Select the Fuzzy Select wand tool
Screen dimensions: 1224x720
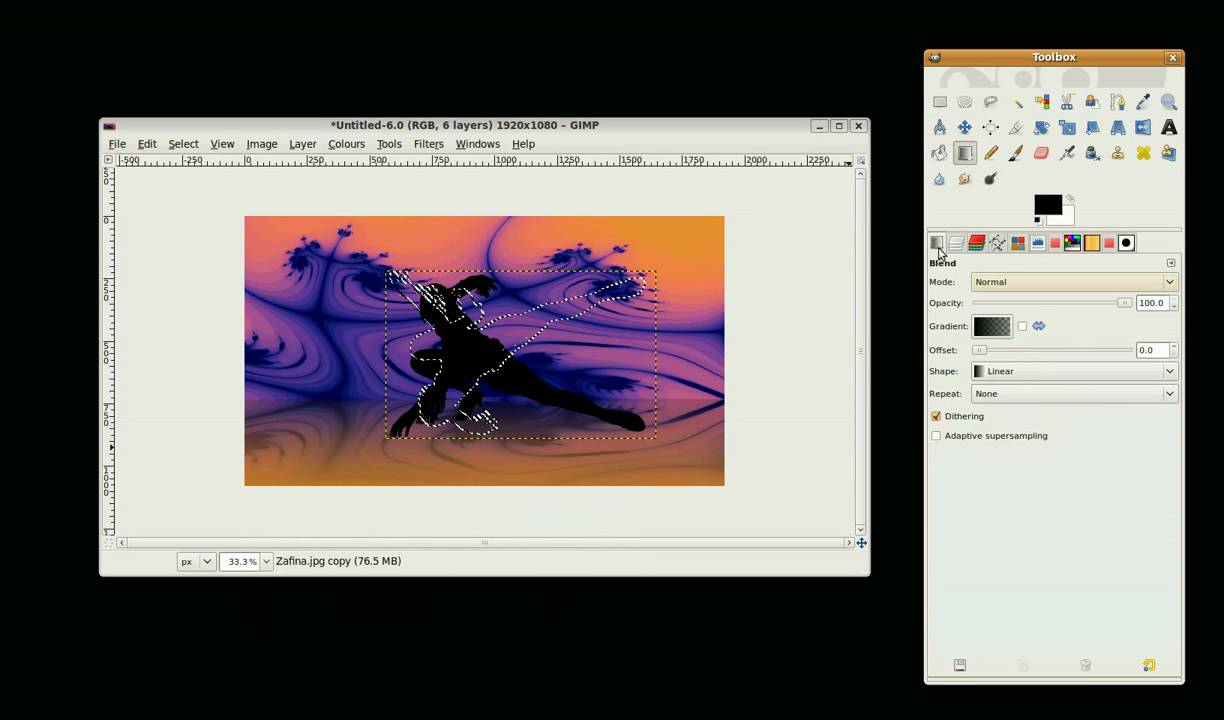[x=1016, y=102]
